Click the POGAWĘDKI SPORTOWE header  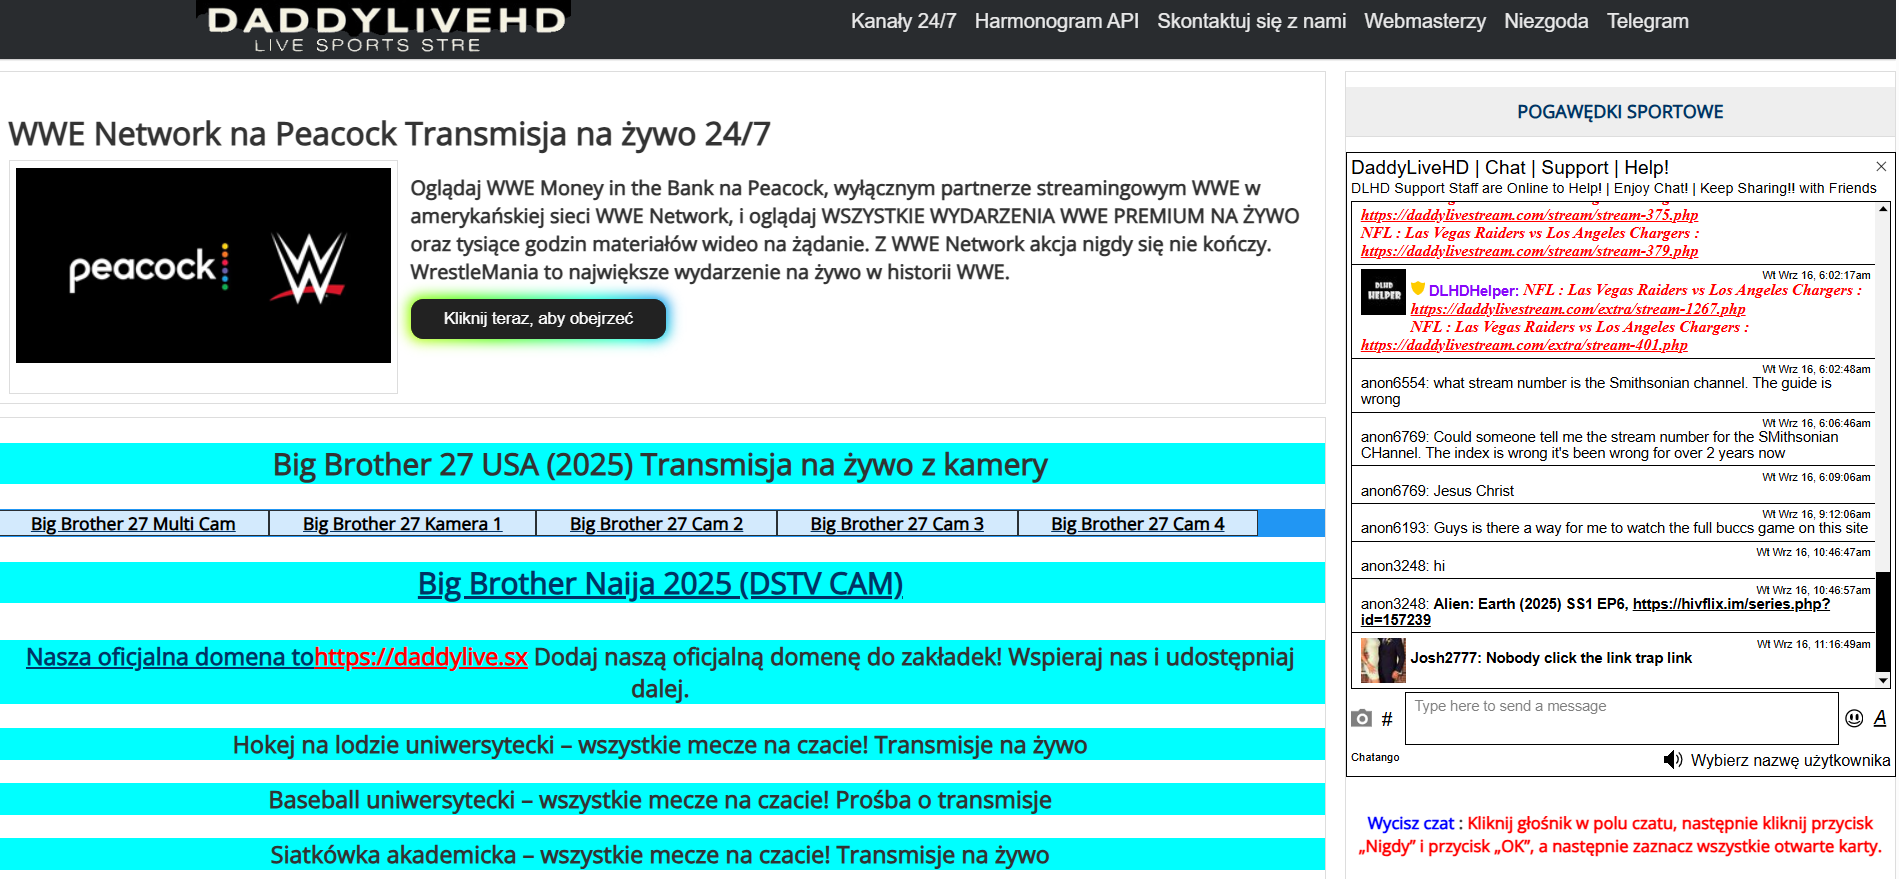pyautogui.click(x=1620, y=112)
